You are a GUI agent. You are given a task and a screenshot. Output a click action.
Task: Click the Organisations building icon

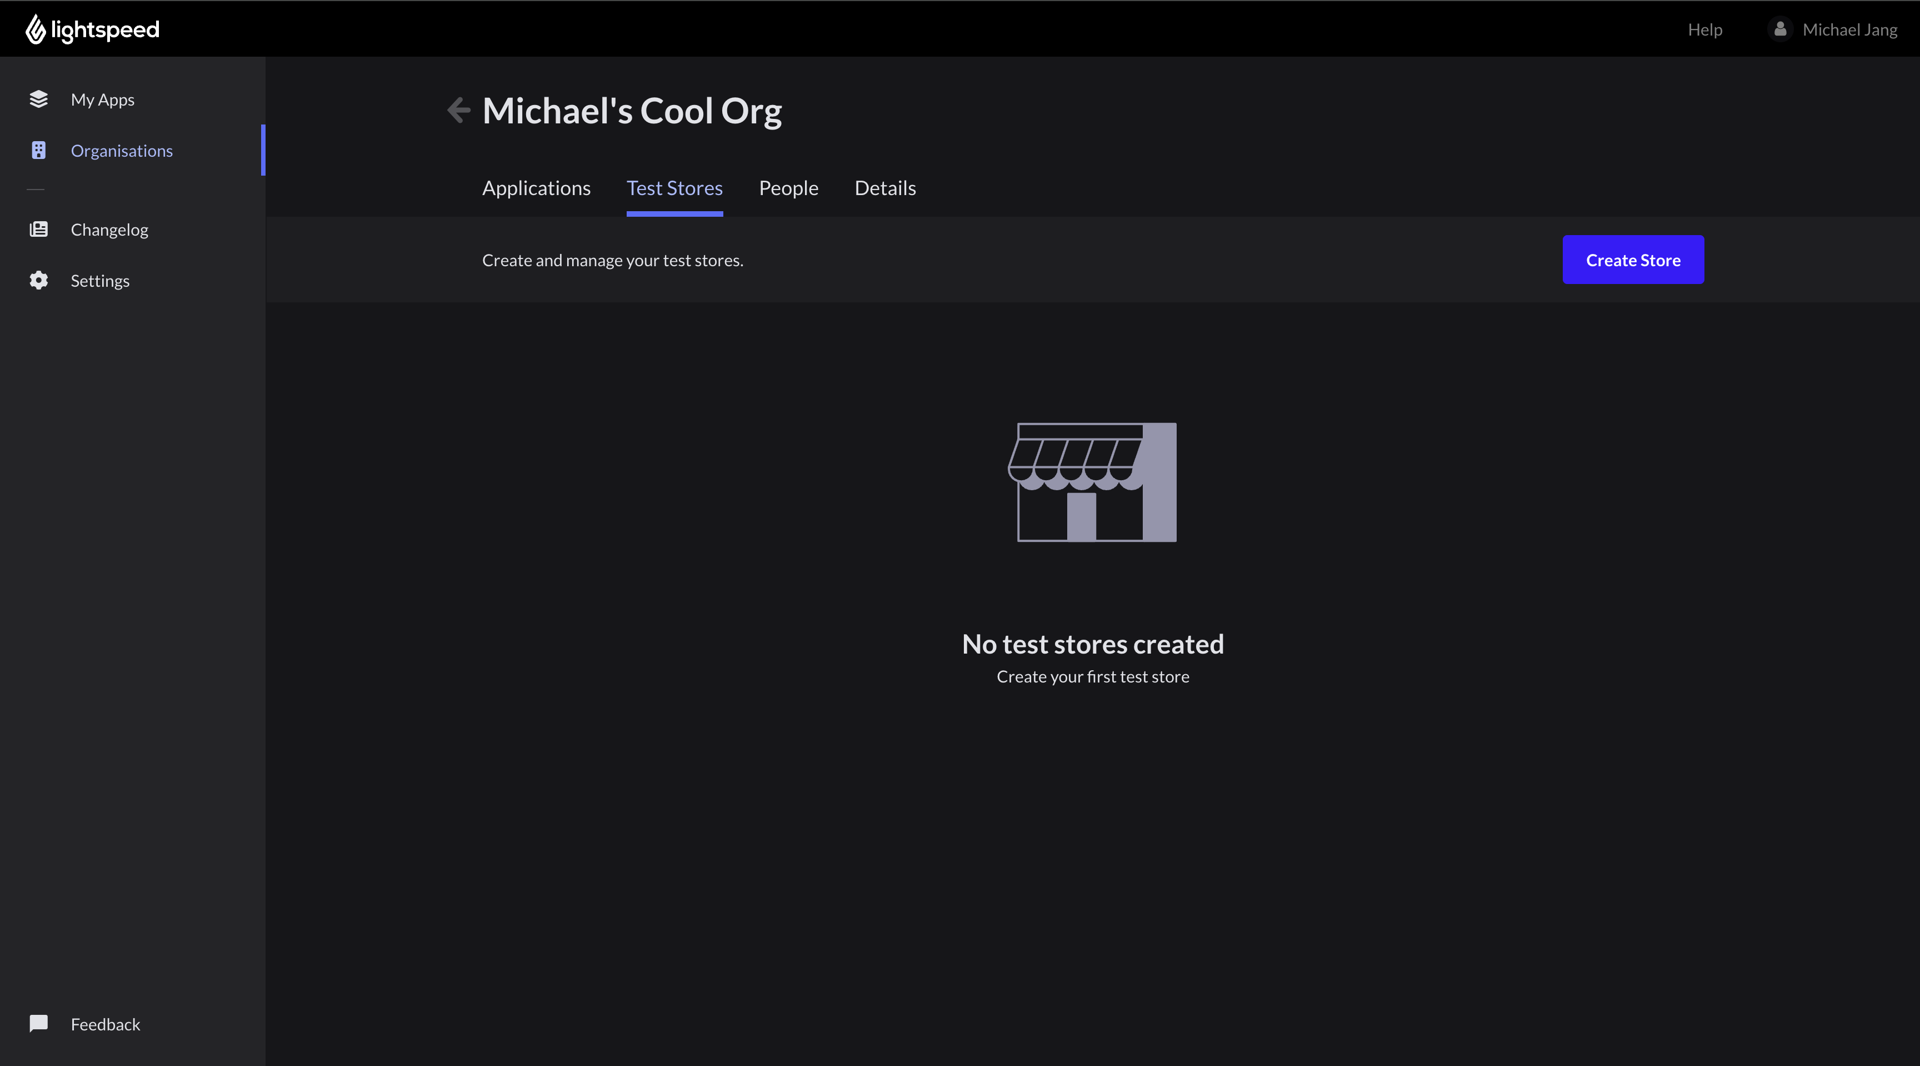(38, 150)
